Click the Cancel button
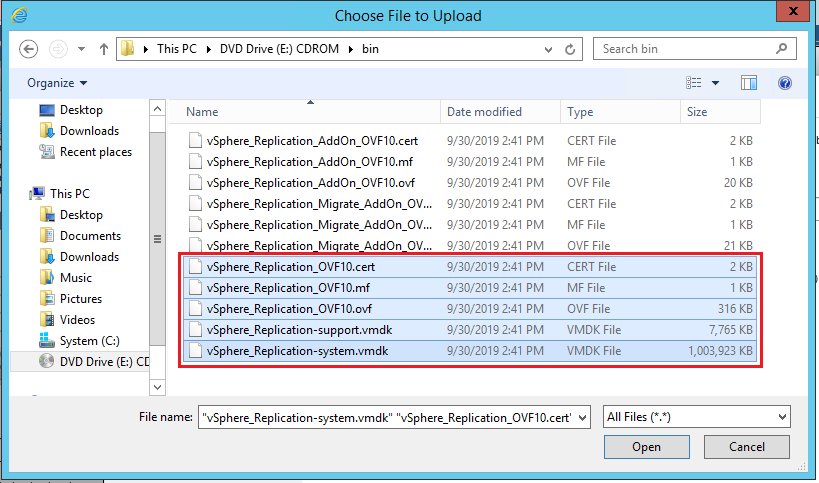 coord(746,447)
